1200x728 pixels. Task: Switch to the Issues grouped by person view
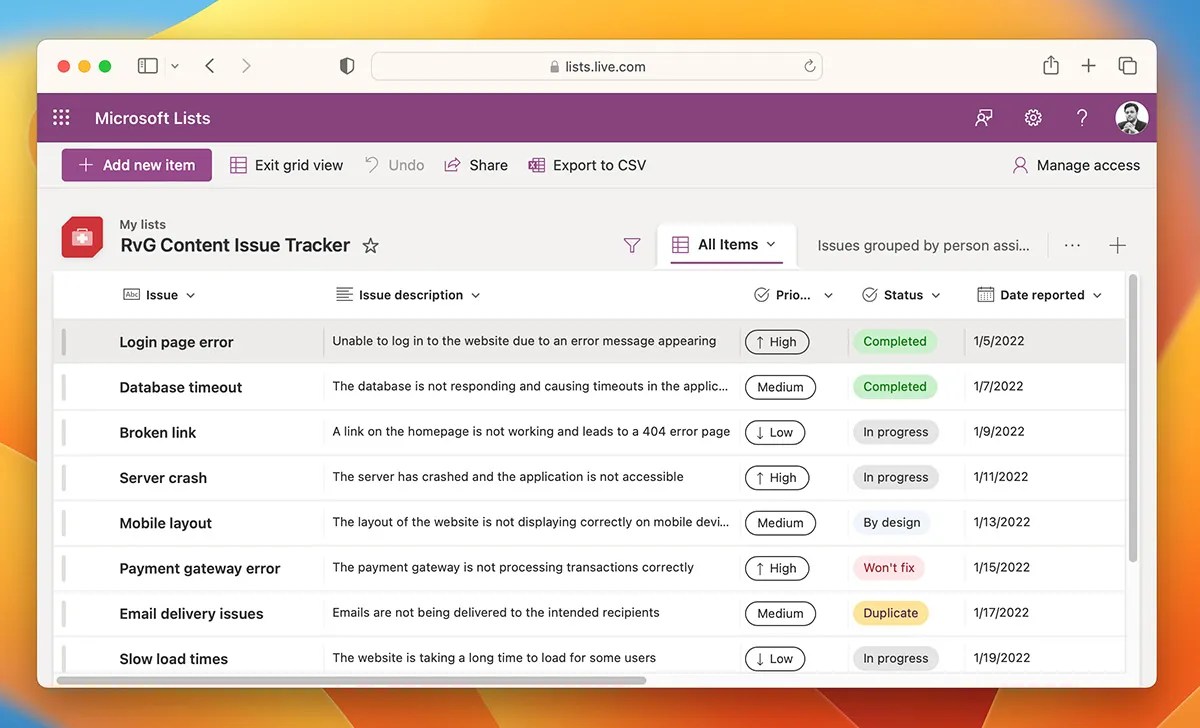[x=922, y=245]
